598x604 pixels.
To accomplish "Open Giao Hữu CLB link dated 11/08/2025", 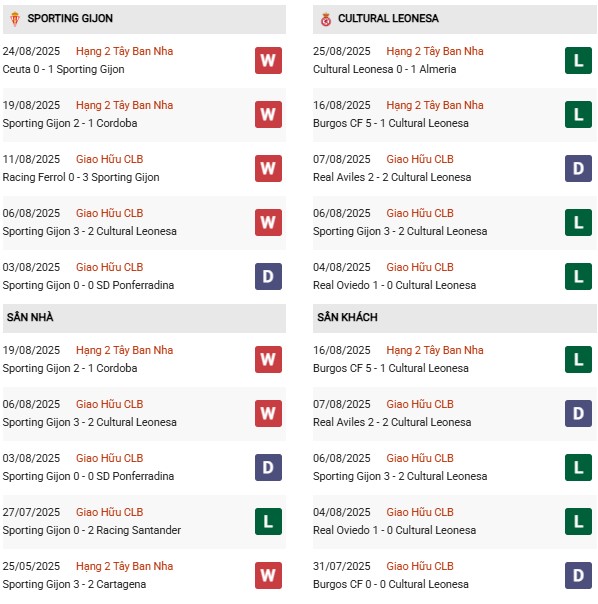I will pyautogui.click(x=109, y=159).
